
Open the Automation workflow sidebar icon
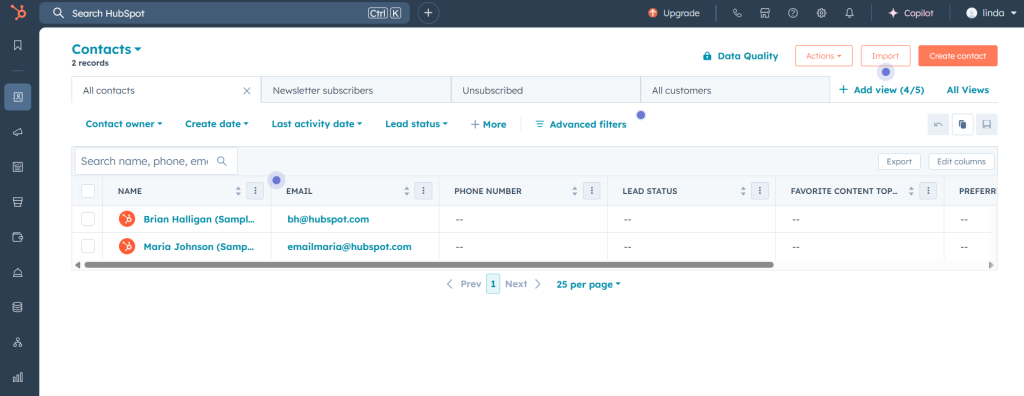[x=18, y=342]
